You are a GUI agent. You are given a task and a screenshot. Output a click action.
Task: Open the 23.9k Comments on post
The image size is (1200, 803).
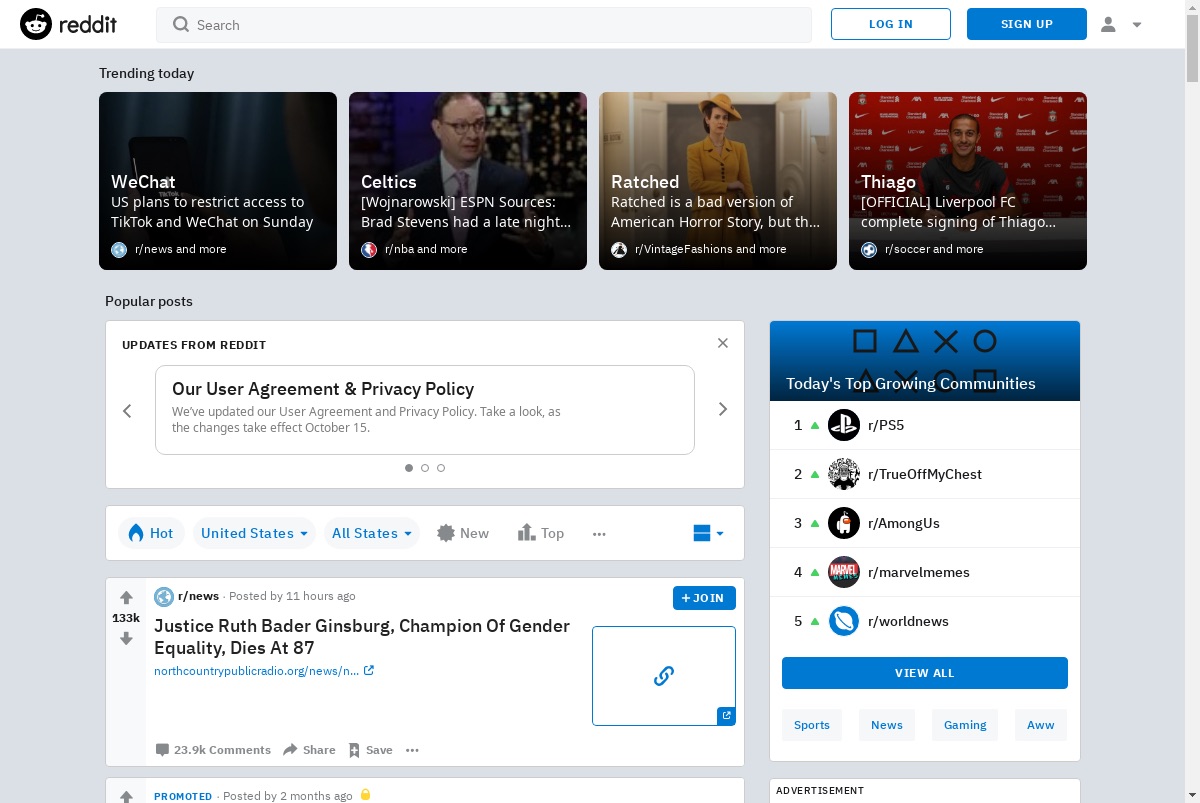coord(213,750)
